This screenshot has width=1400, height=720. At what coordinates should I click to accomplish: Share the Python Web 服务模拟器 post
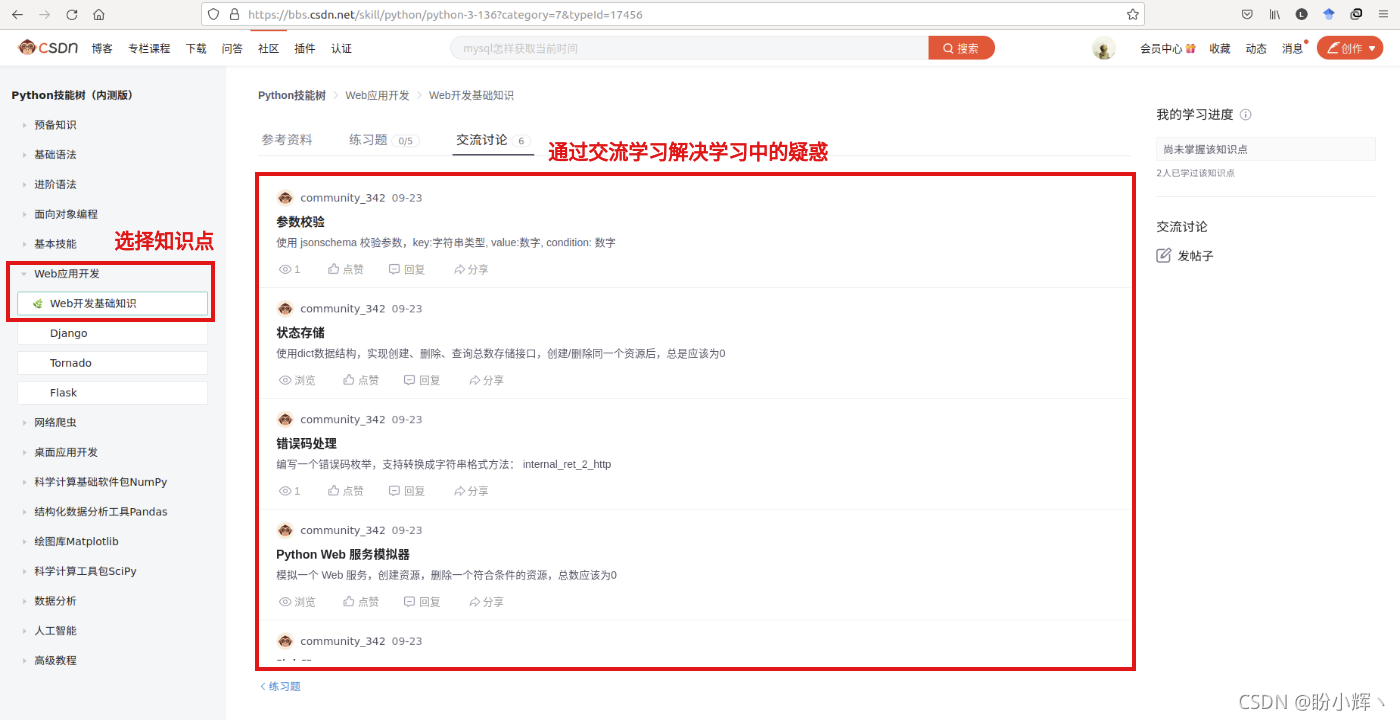click(x=486, y=602)
